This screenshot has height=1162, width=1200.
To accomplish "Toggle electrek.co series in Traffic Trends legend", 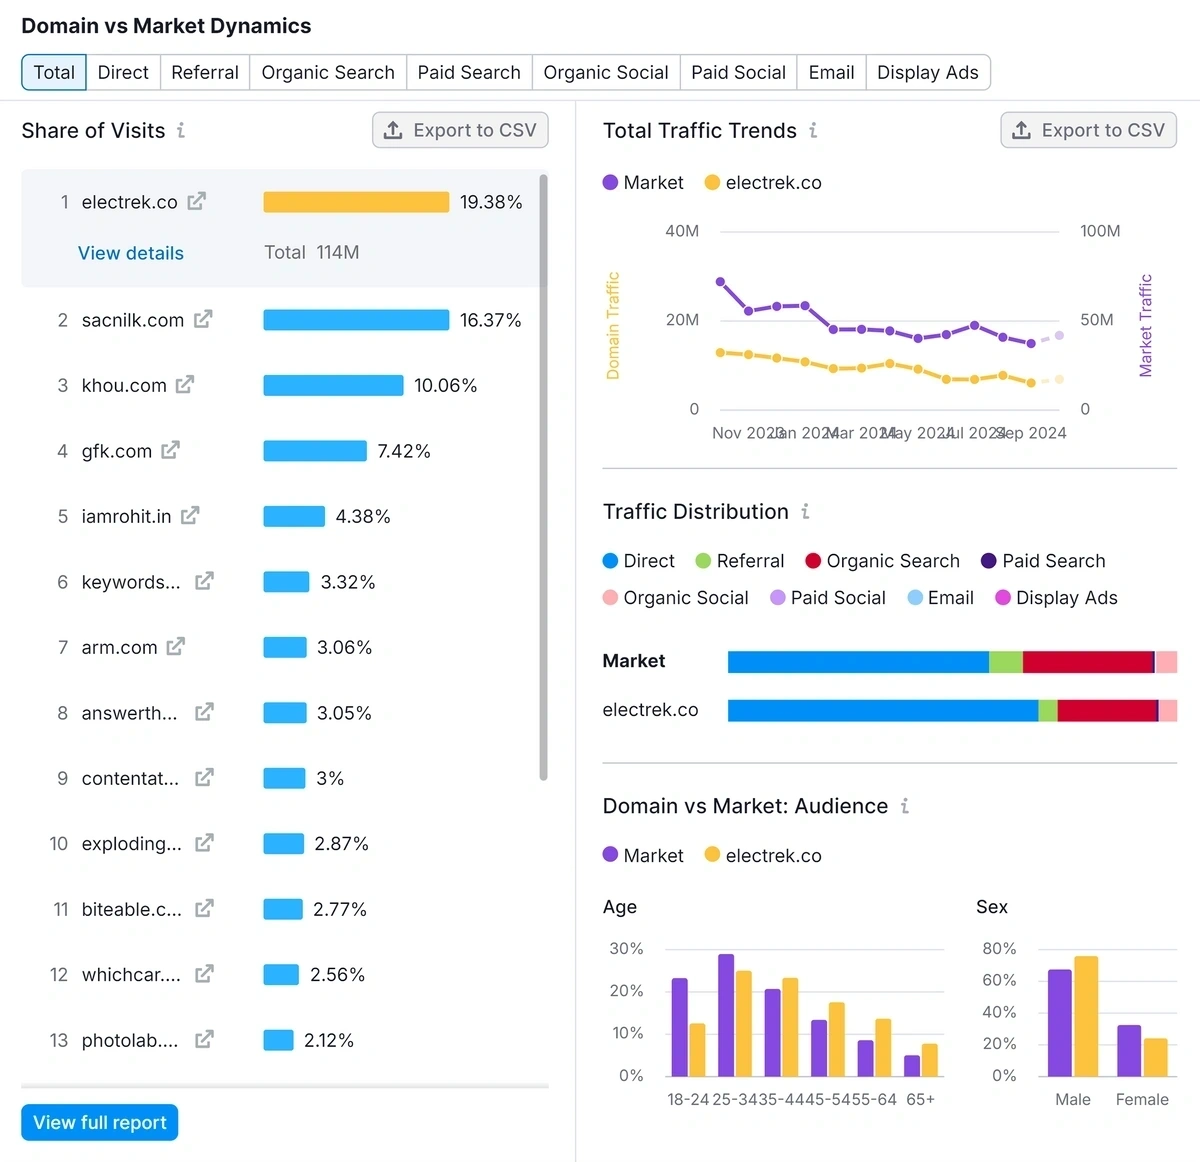I will click(763, 183).
